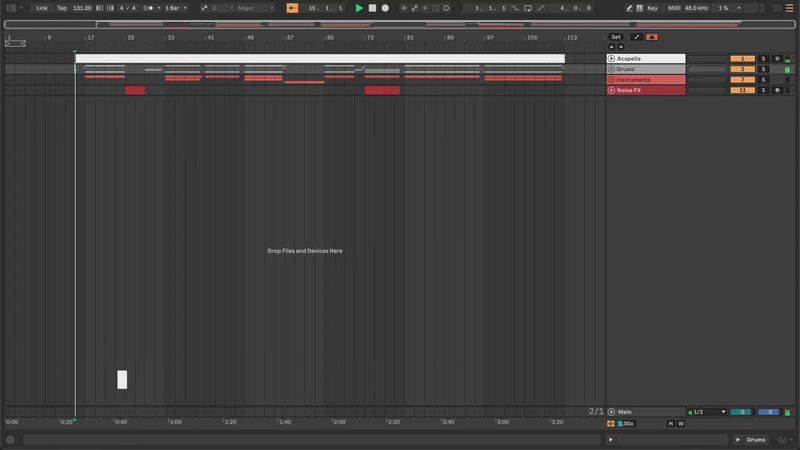Viewport: 800px width, 450px height.
Task: Toggle Drums track activator number 2
Action: coord(742,69)
